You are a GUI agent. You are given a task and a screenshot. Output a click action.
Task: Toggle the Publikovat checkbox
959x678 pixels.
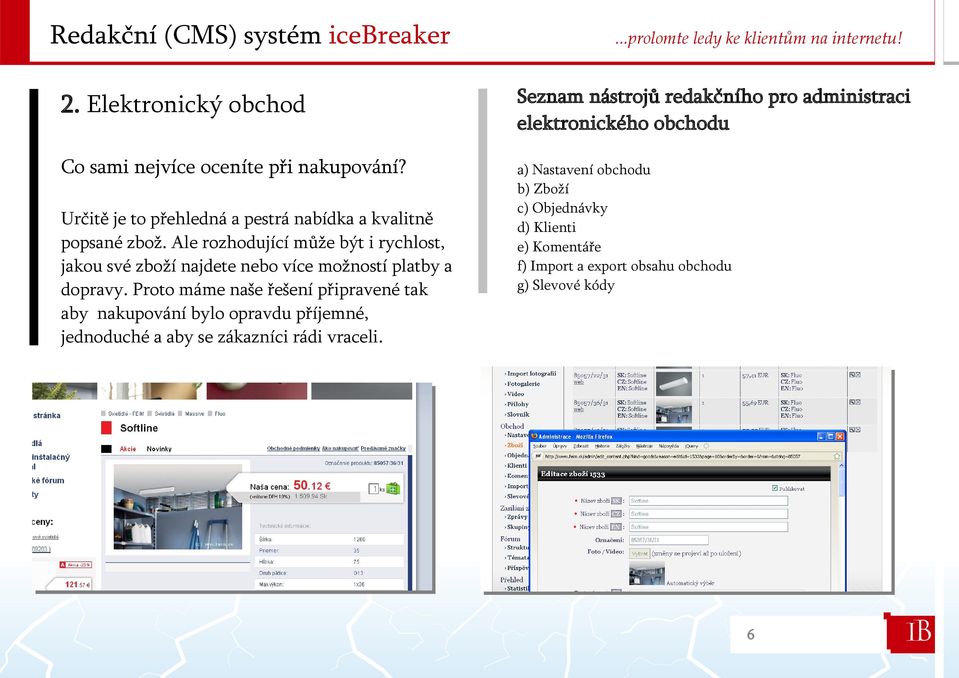(x=775, y=488)
